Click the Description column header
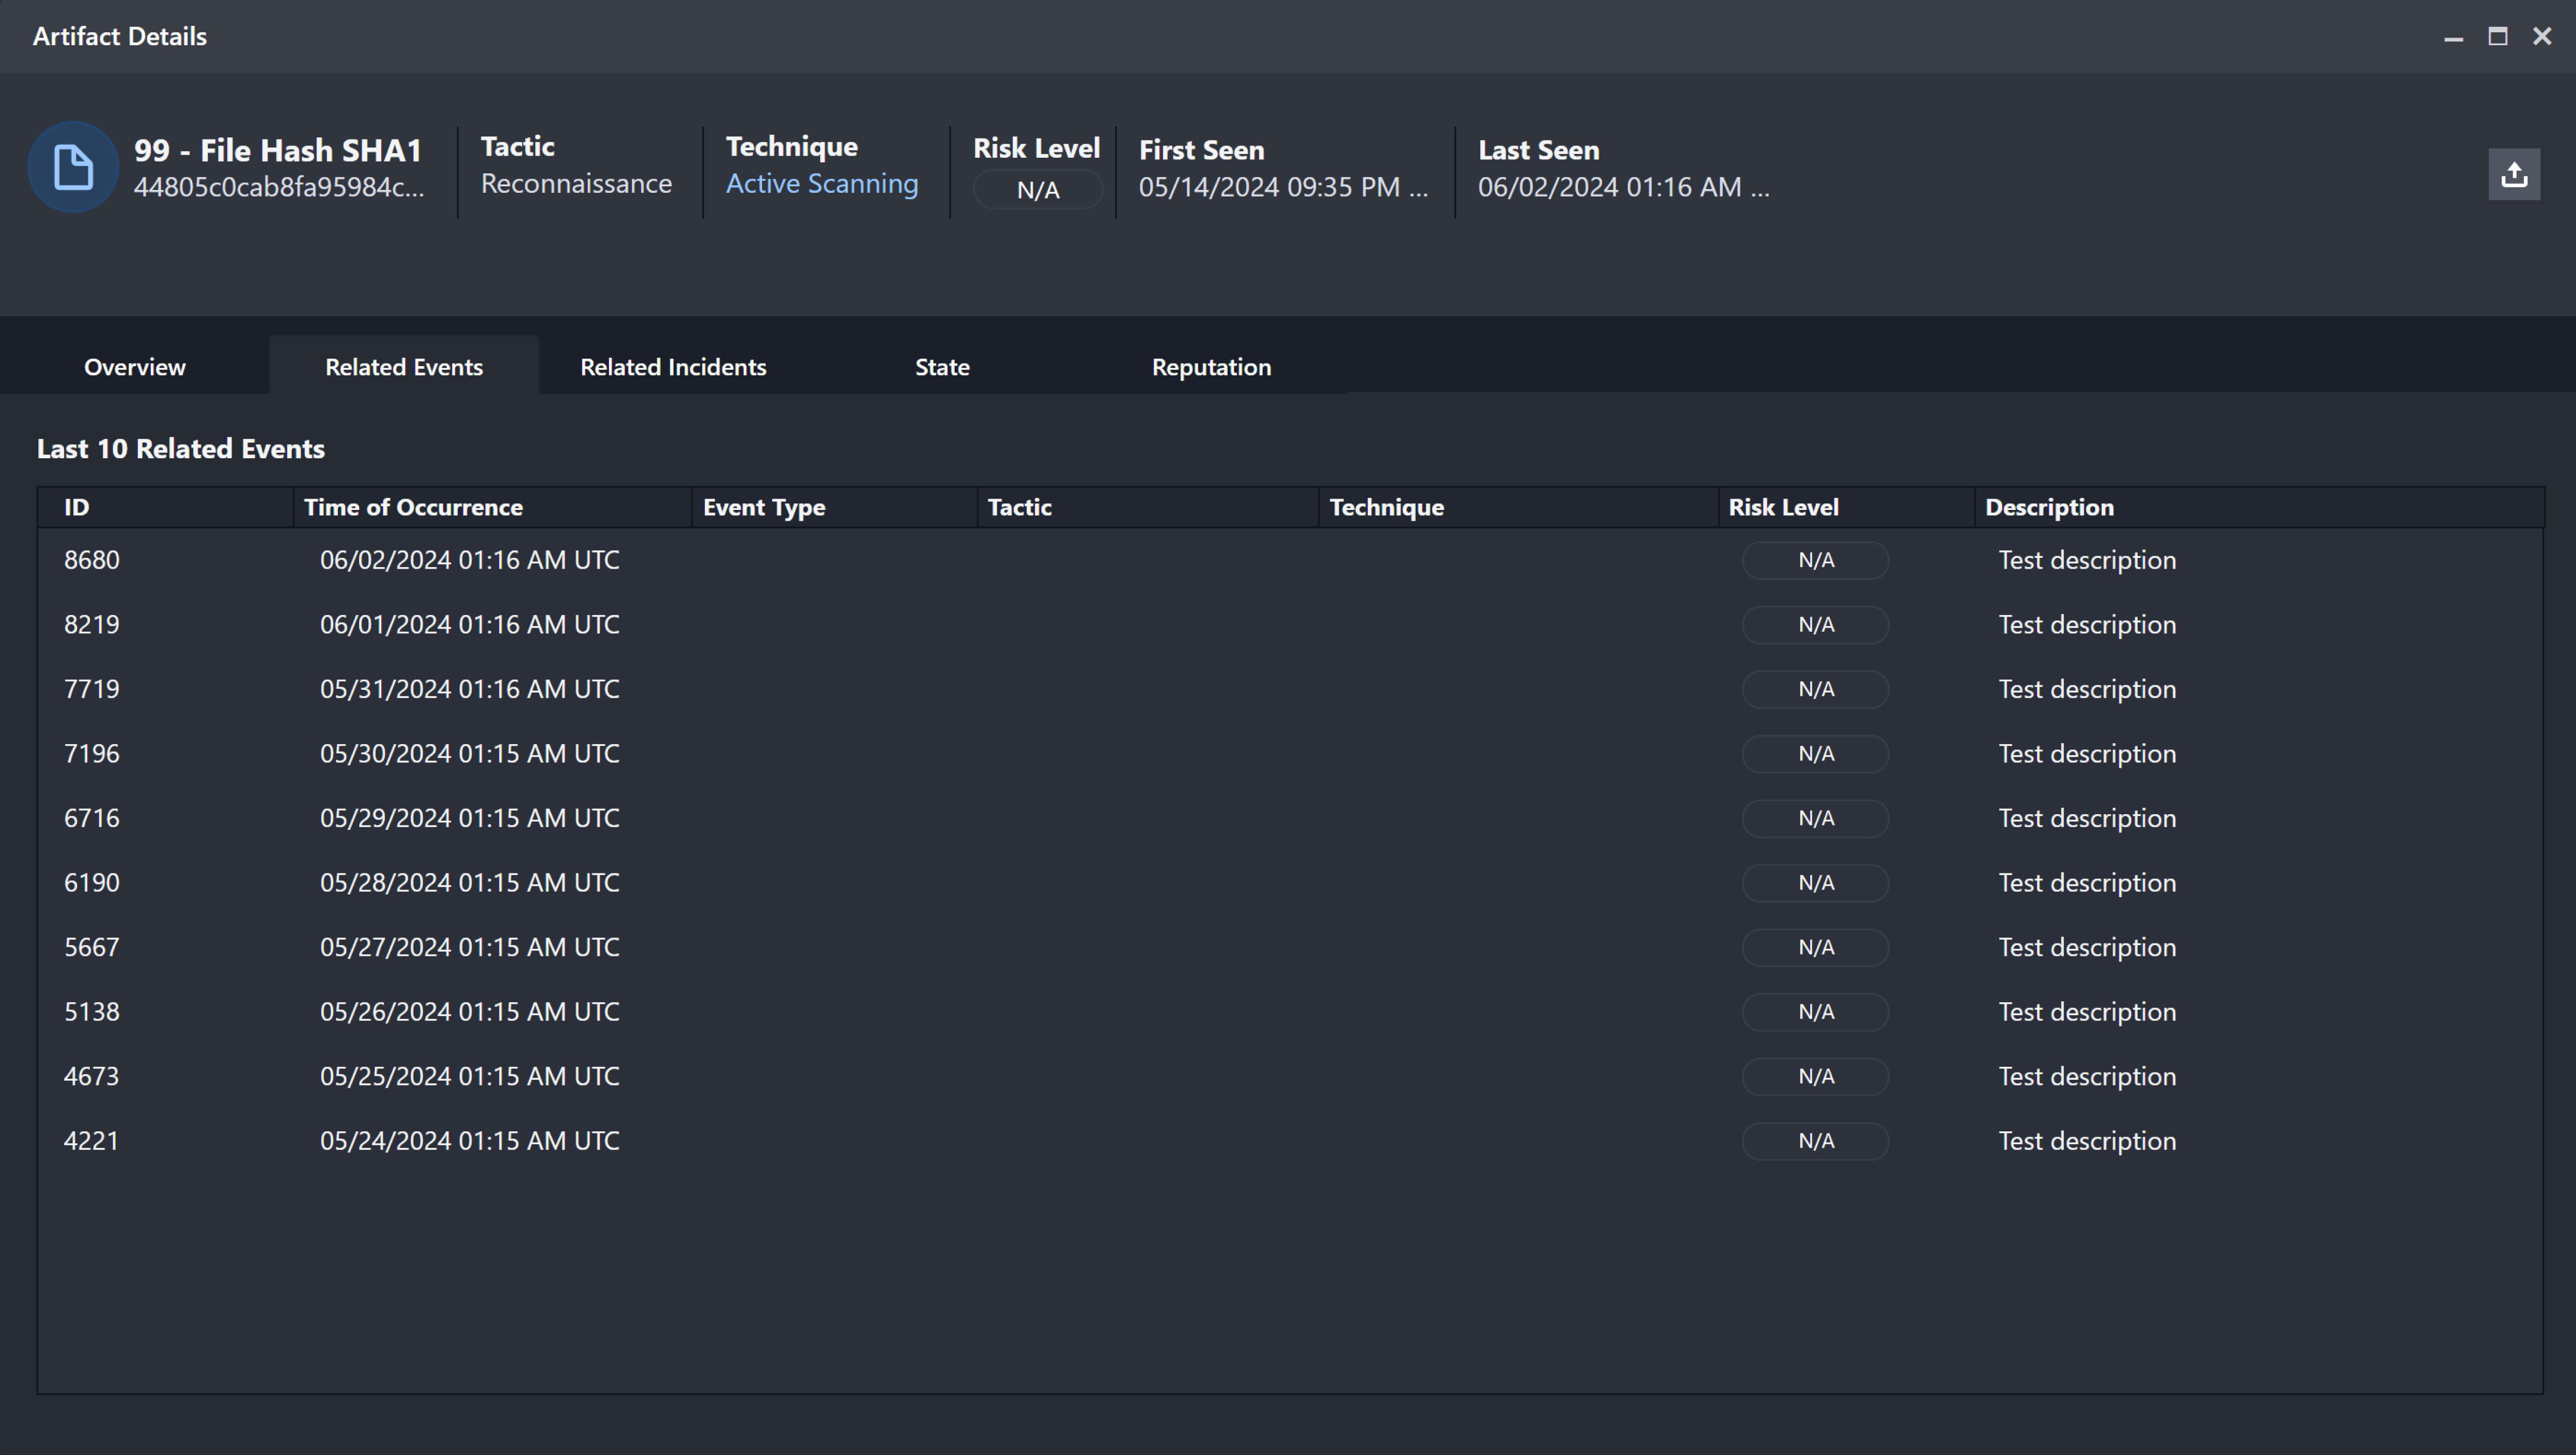 click(x=2048, y=507)
